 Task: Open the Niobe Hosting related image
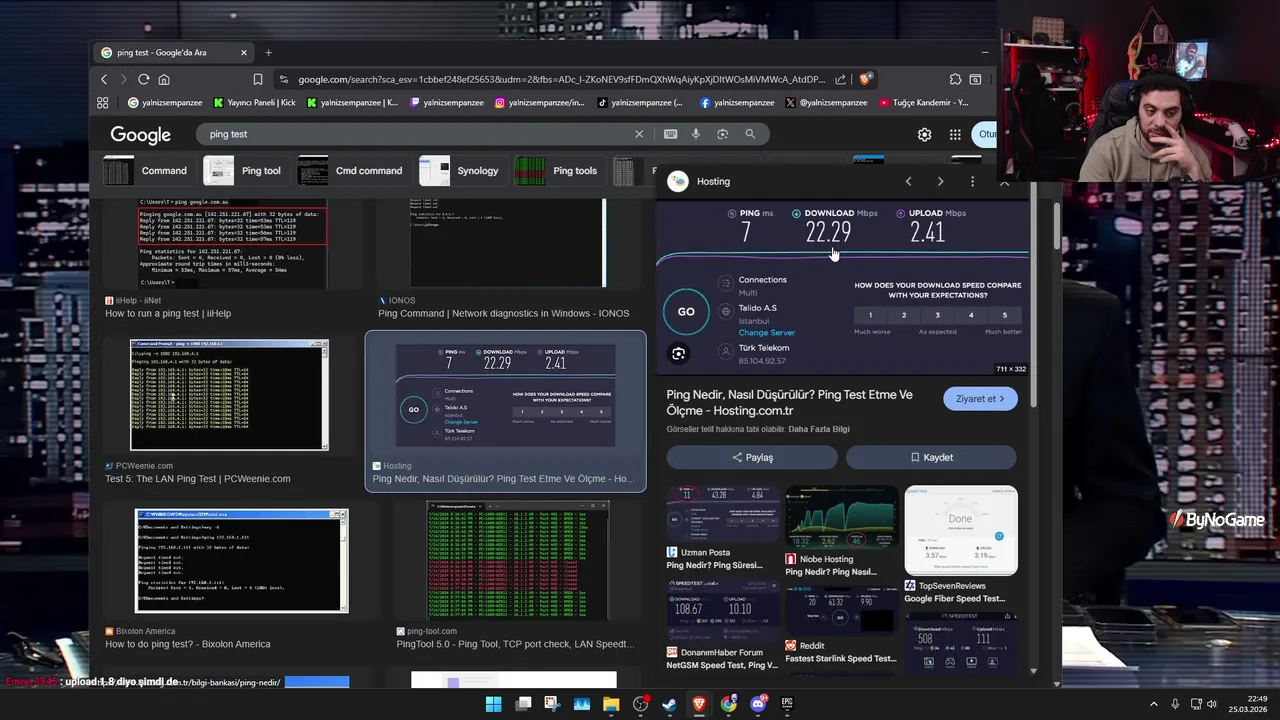pyautogui.click(x=842, y=518)
